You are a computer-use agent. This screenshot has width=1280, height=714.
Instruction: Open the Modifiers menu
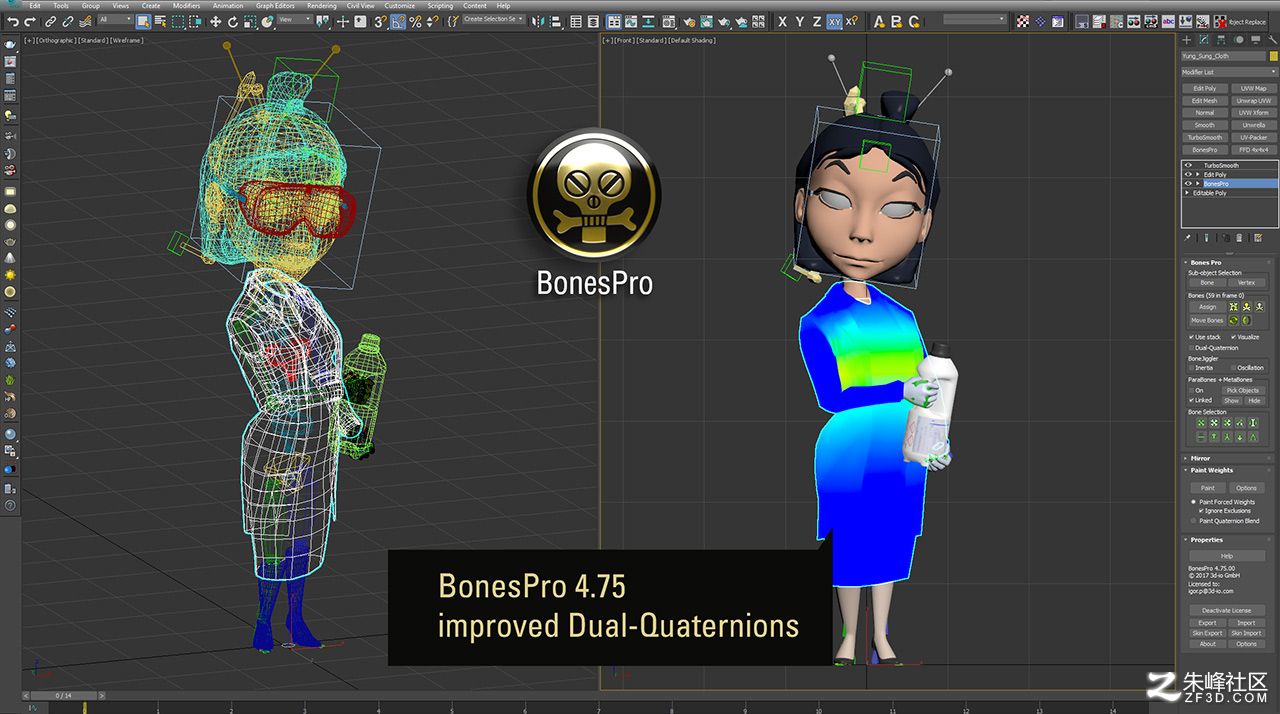point(186,6)
